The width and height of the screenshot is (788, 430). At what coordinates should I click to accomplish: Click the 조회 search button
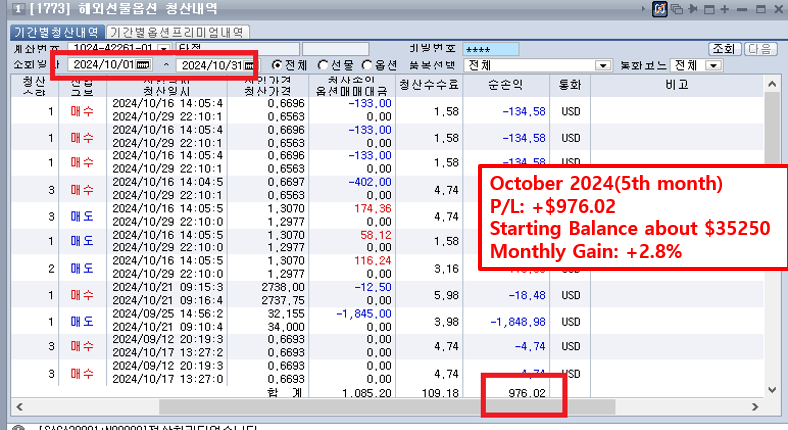click(723, 48)
